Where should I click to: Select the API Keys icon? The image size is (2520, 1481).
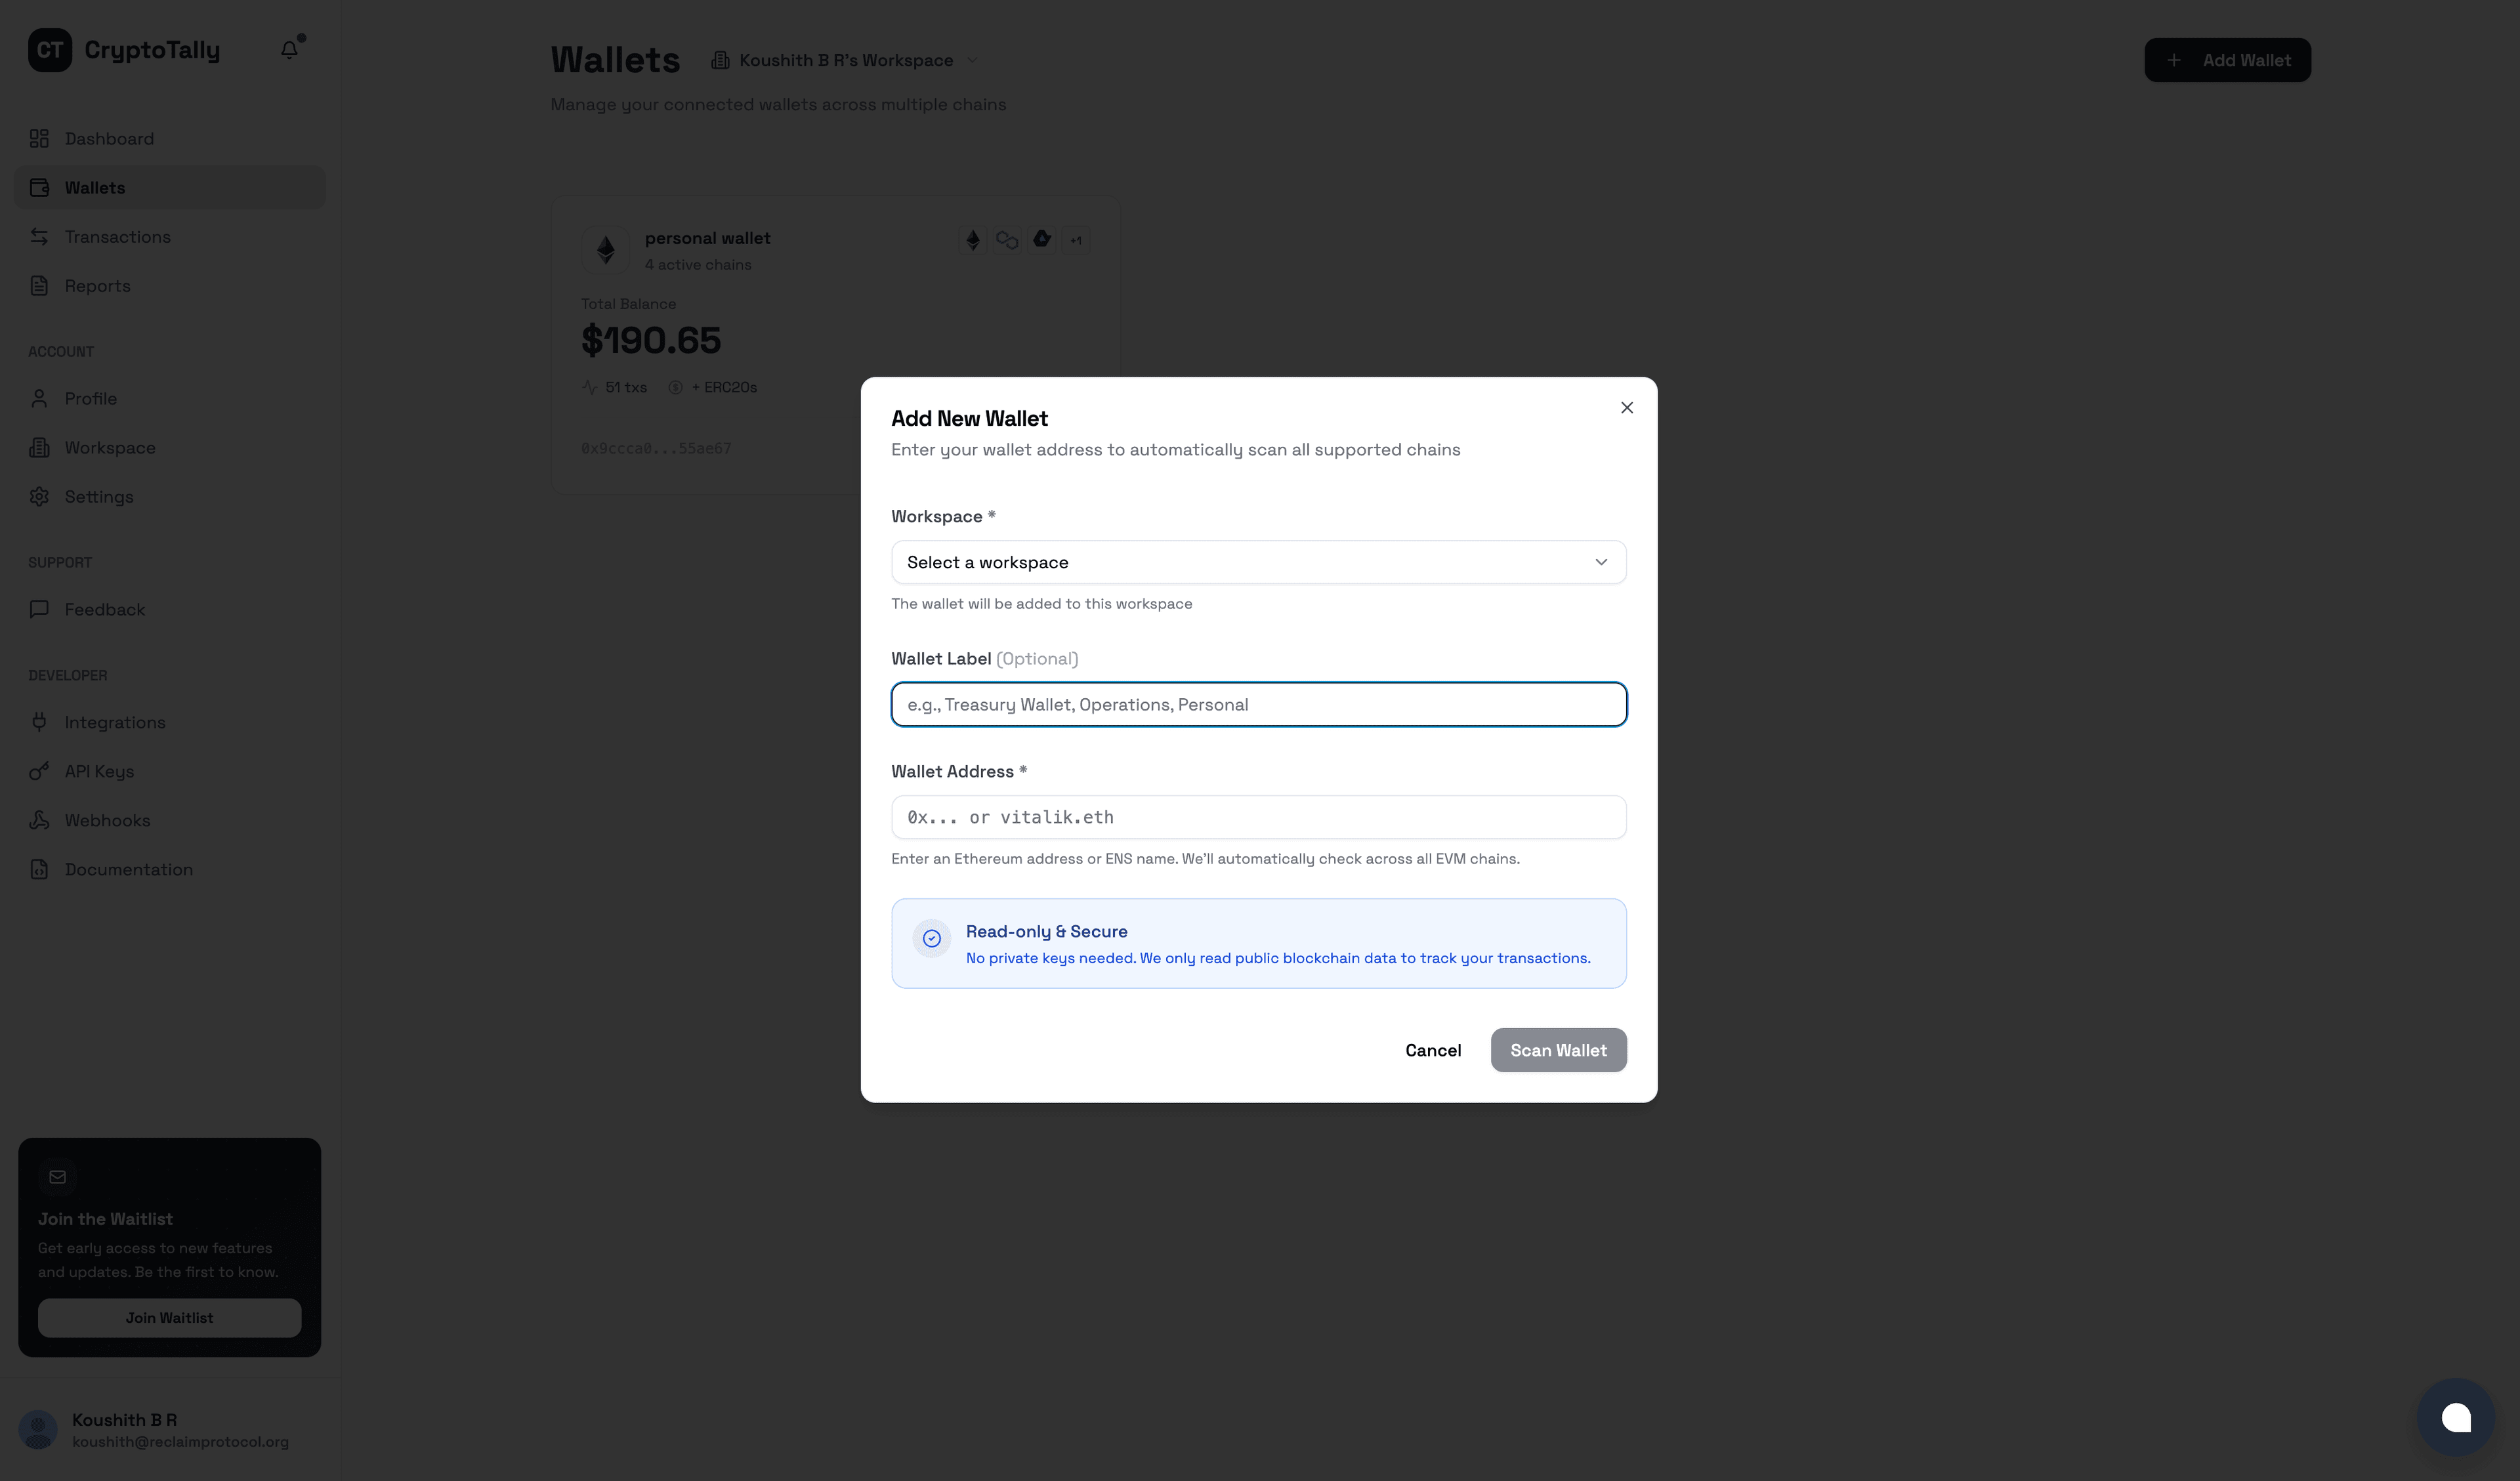39,771
